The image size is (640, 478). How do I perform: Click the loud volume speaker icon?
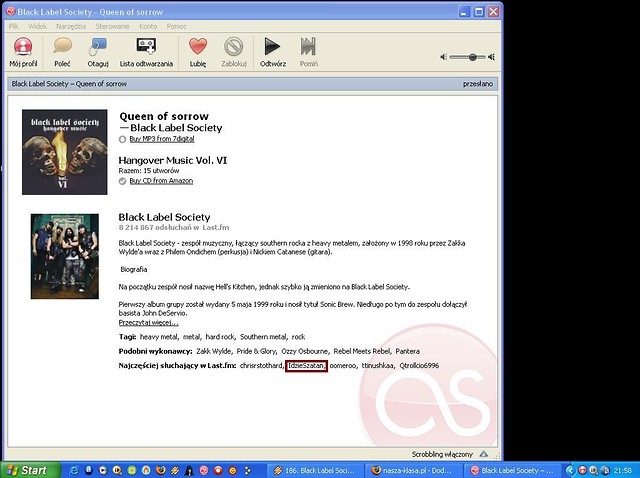point(491,57)
